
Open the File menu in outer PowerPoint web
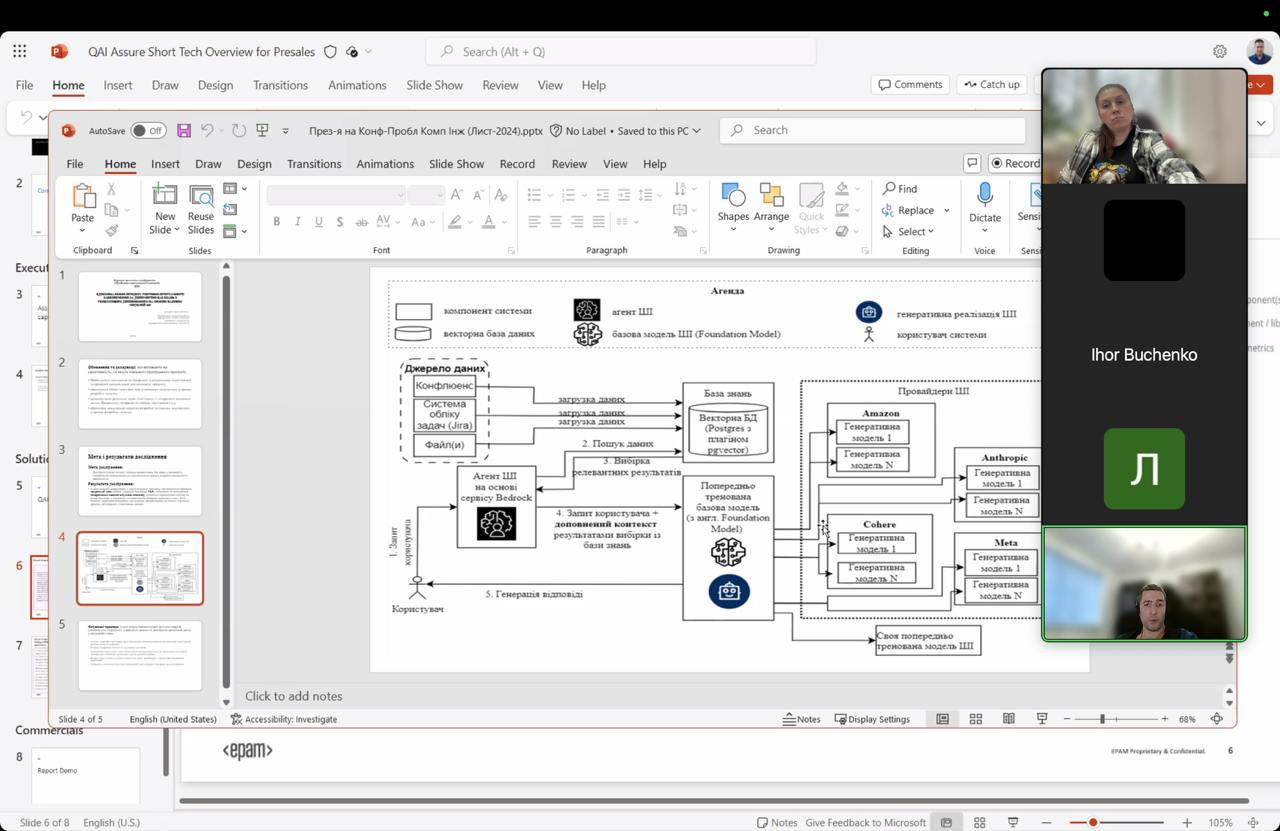coord(24,85)
